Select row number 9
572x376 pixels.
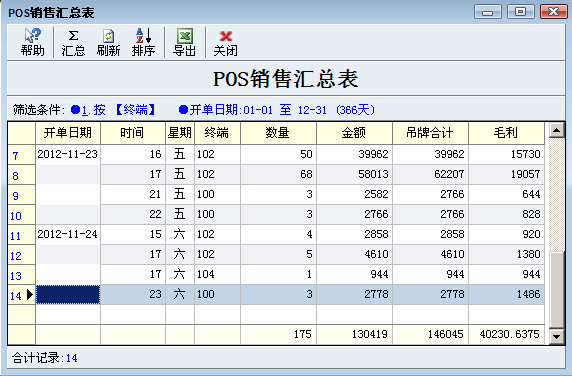[x=22, y=195]
